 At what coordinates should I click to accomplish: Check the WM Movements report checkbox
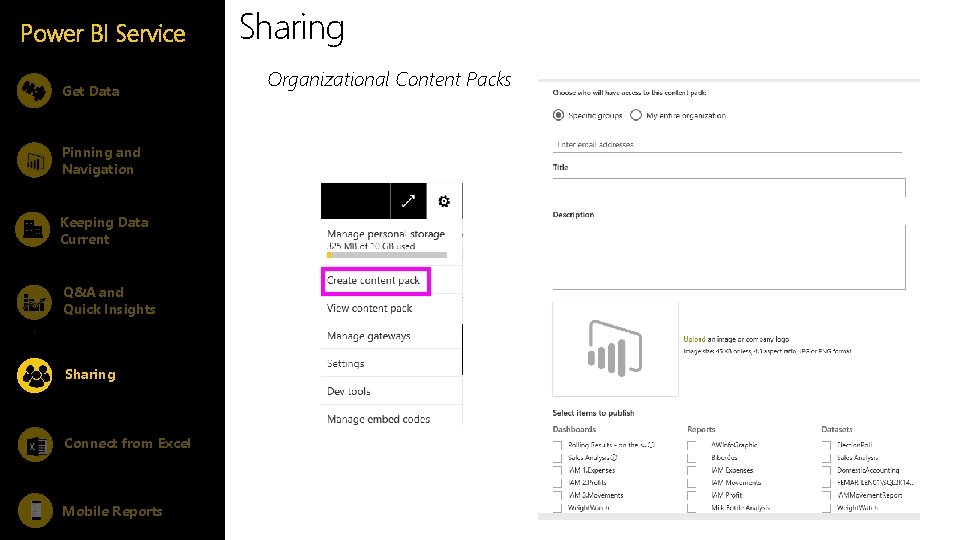click(692, 482)
